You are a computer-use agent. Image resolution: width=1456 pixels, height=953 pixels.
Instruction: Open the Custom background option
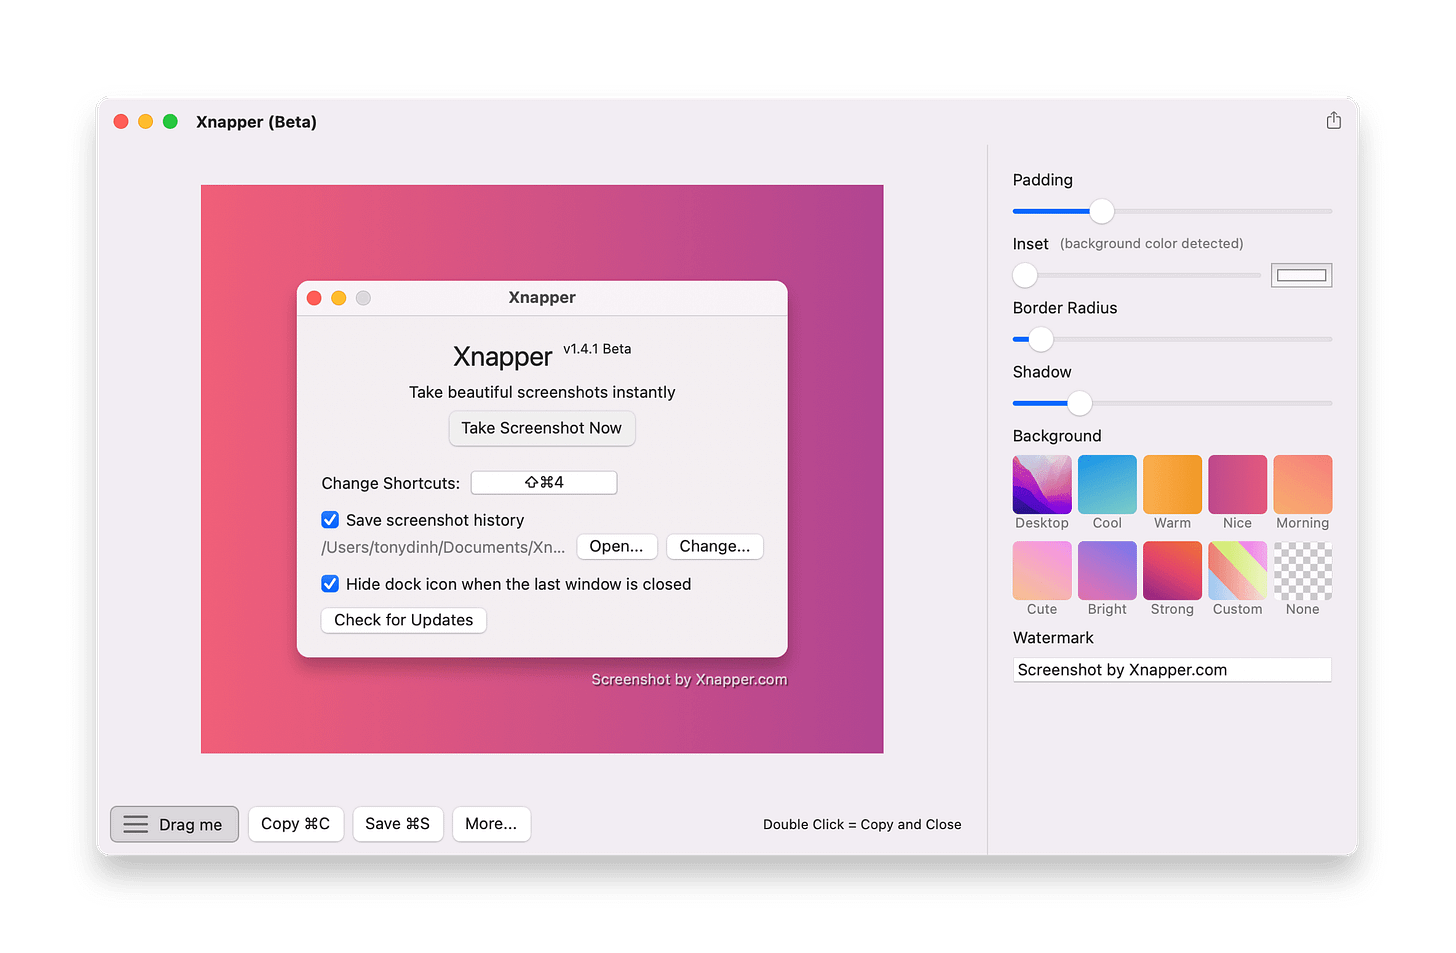(1237, 570)
